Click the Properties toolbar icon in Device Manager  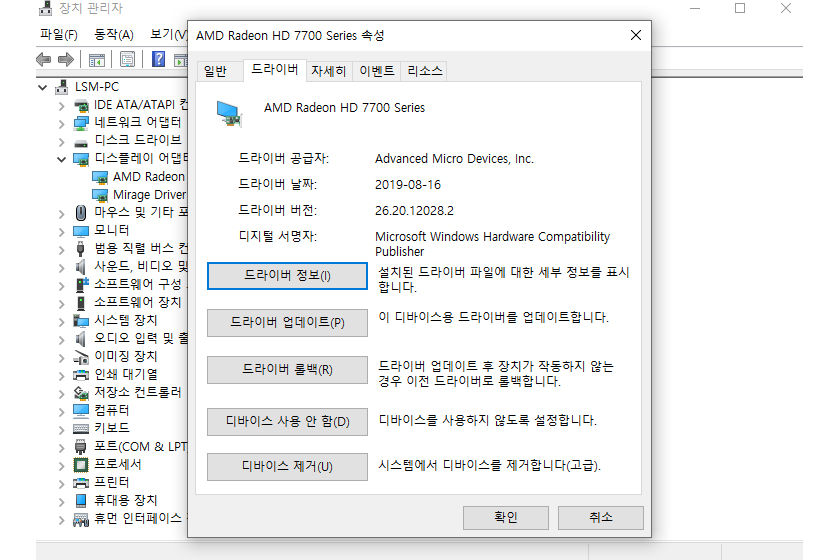coord(128,59)
